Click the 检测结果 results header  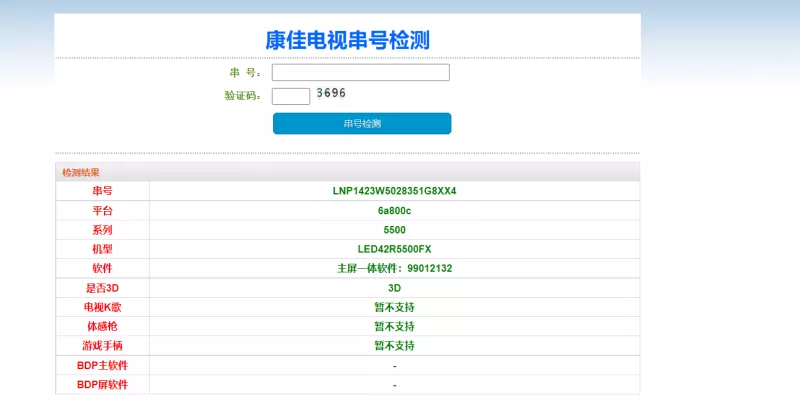tap(81, 172)
